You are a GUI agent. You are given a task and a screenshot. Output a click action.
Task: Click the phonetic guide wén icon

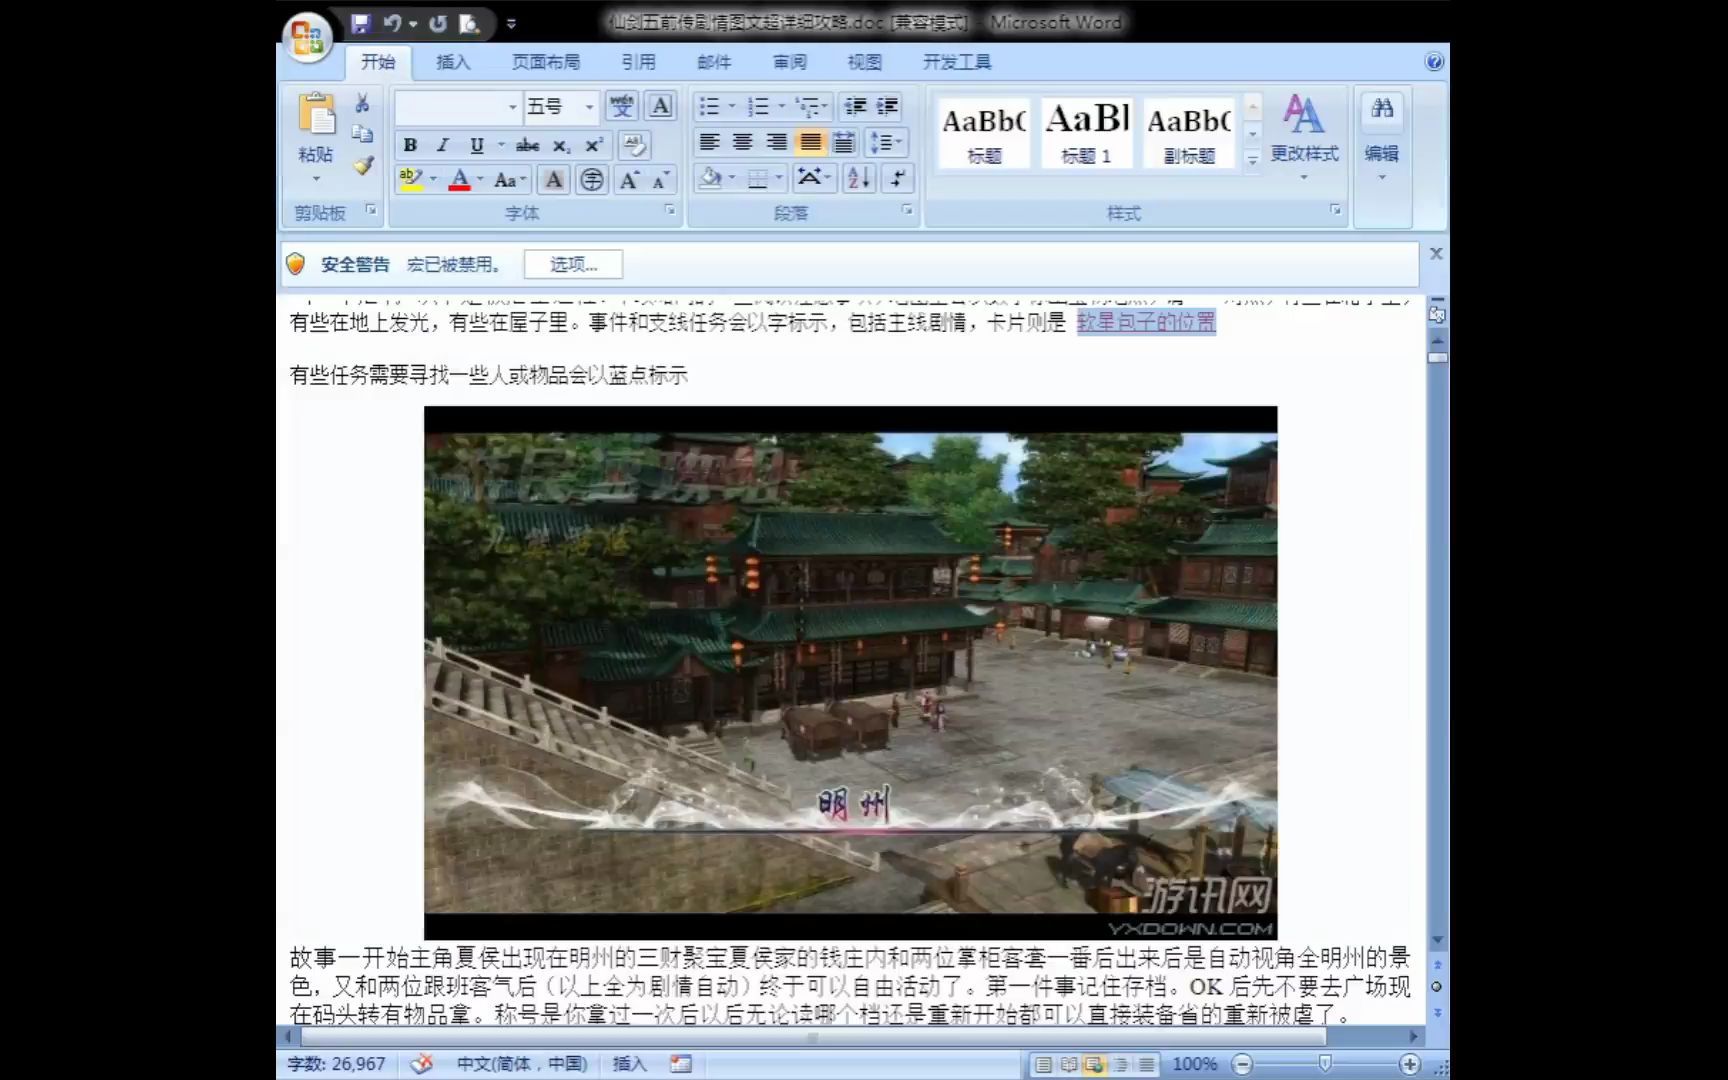click(622, 106)
